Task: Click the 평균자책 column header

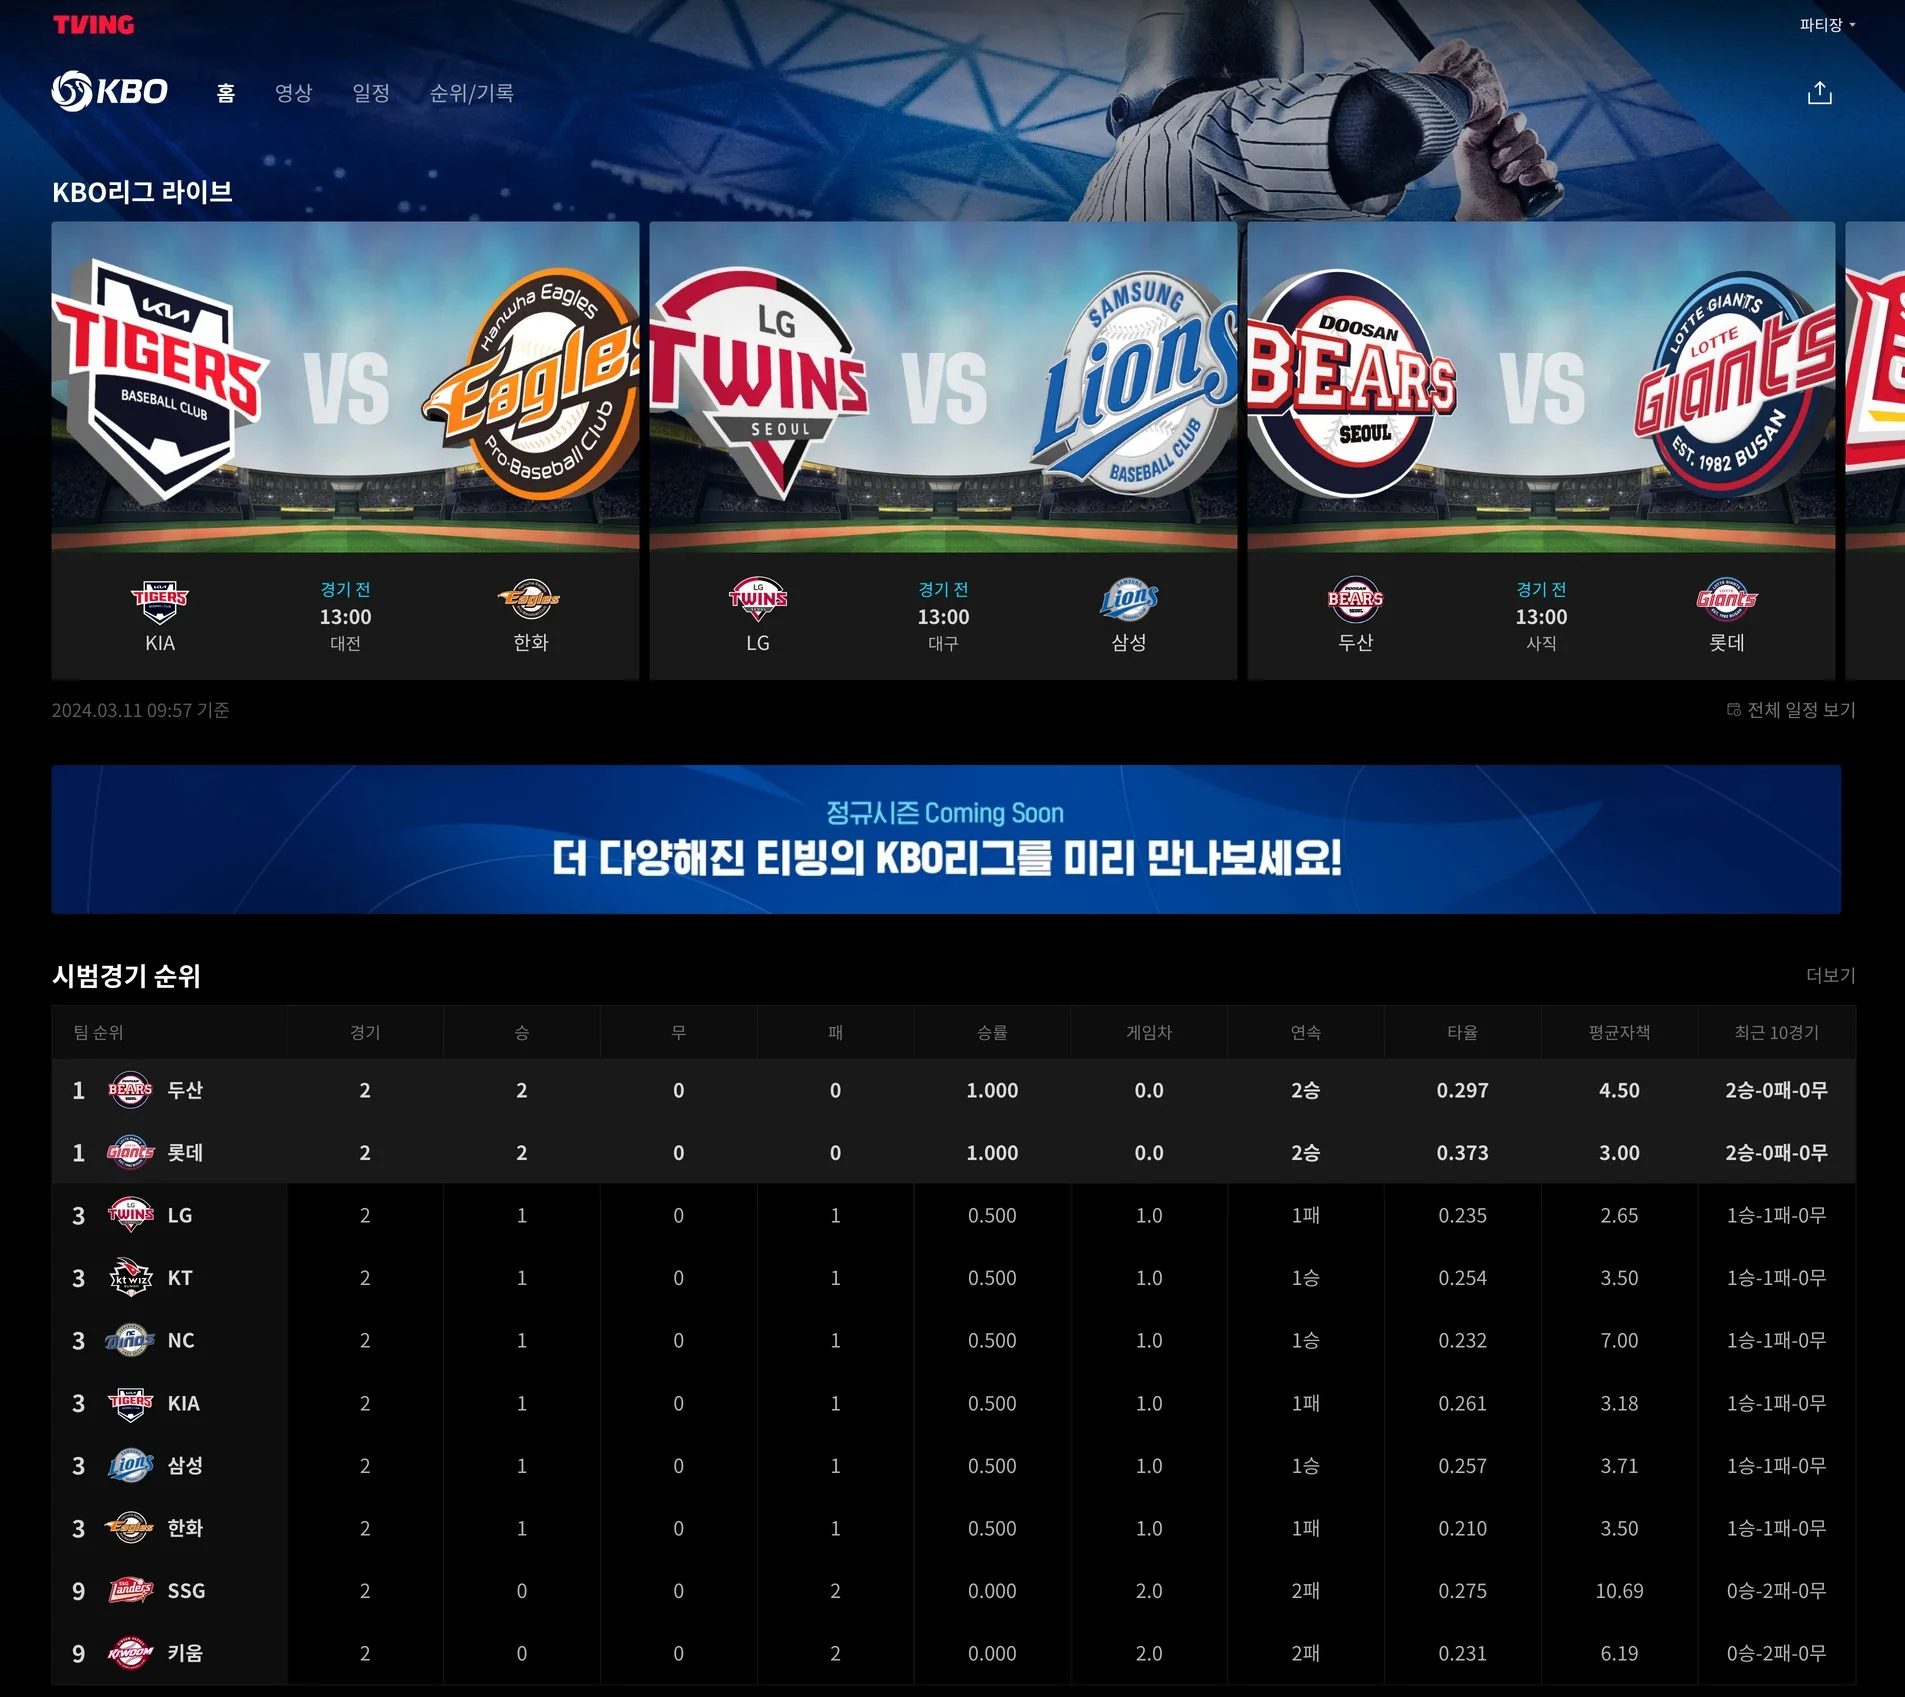Action: tap(1619, 1033)
